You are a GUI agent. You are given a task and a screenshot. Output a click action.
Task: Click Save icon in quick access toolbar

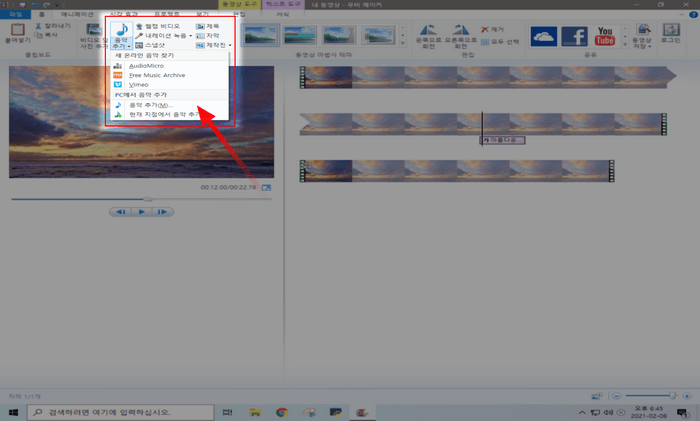(22, 4)
